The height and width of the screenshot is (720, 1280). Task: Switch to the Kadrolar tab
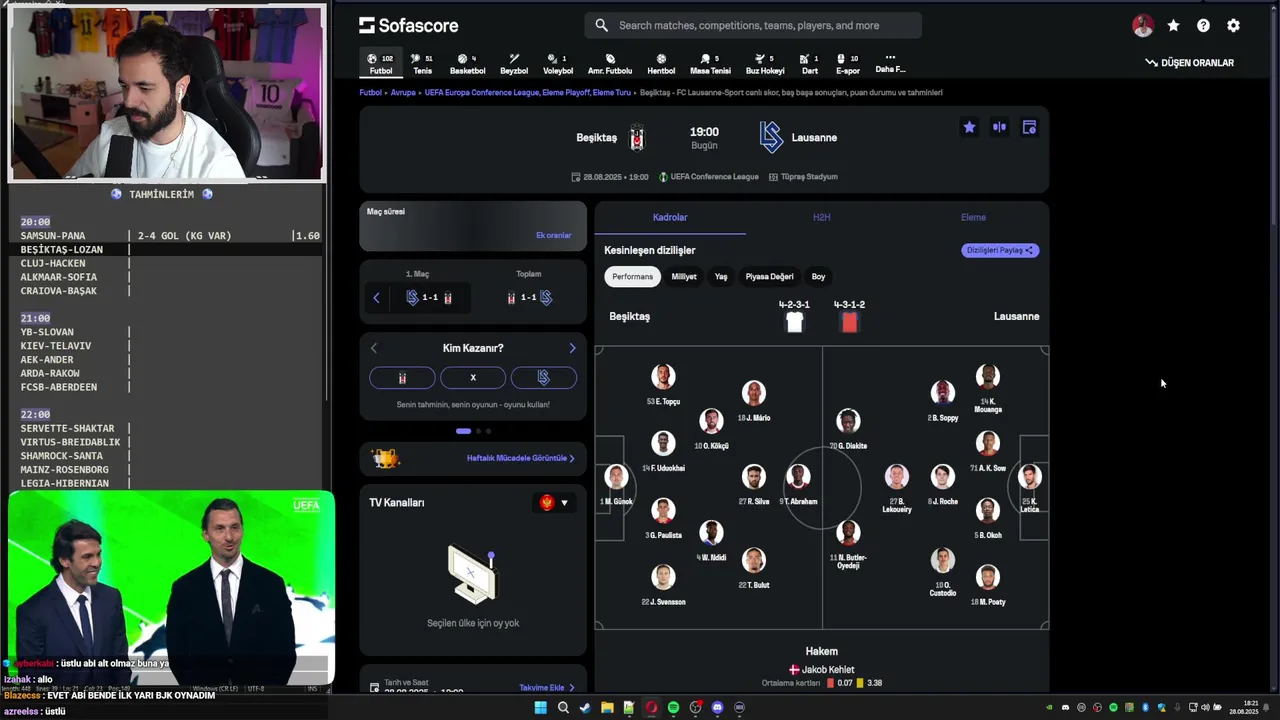(670, 217)
